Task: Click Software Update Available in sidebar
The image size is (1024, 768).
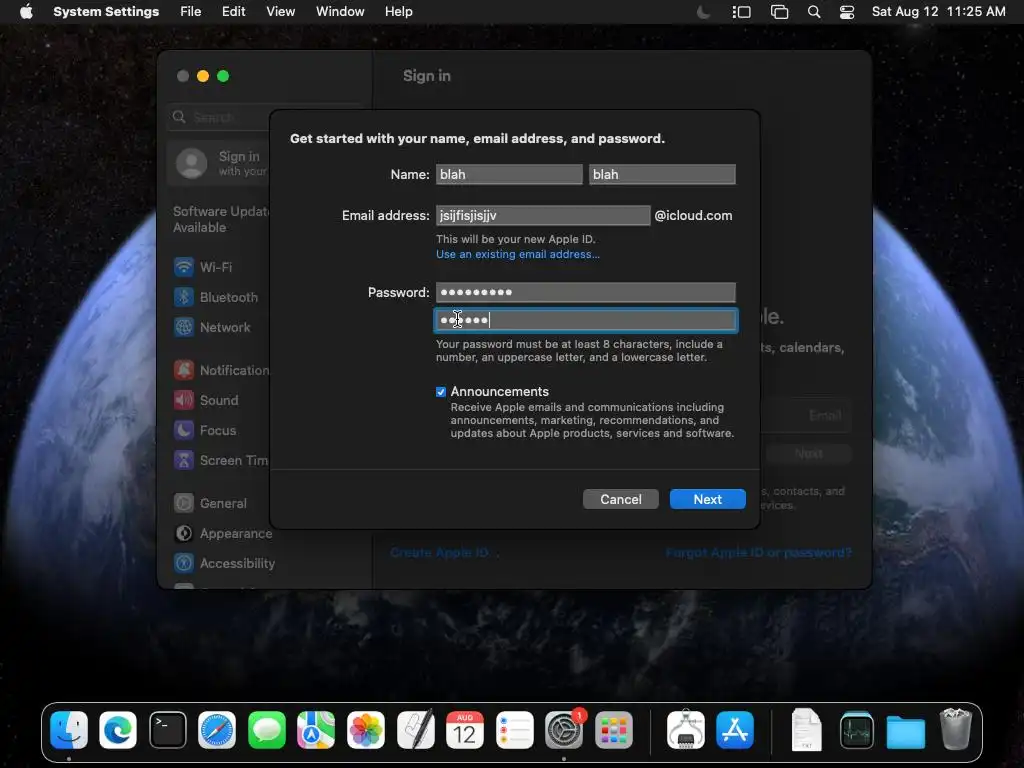Action: tap(221, 219)
